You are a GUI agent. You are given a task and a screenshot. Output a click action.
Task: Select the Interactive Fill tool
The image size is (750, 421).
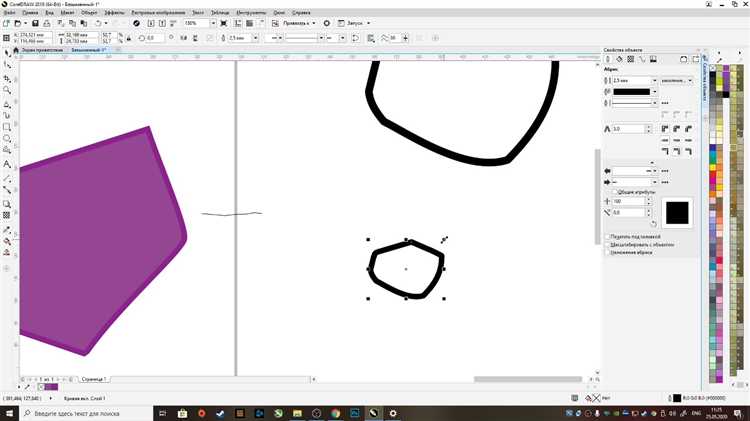7,241
